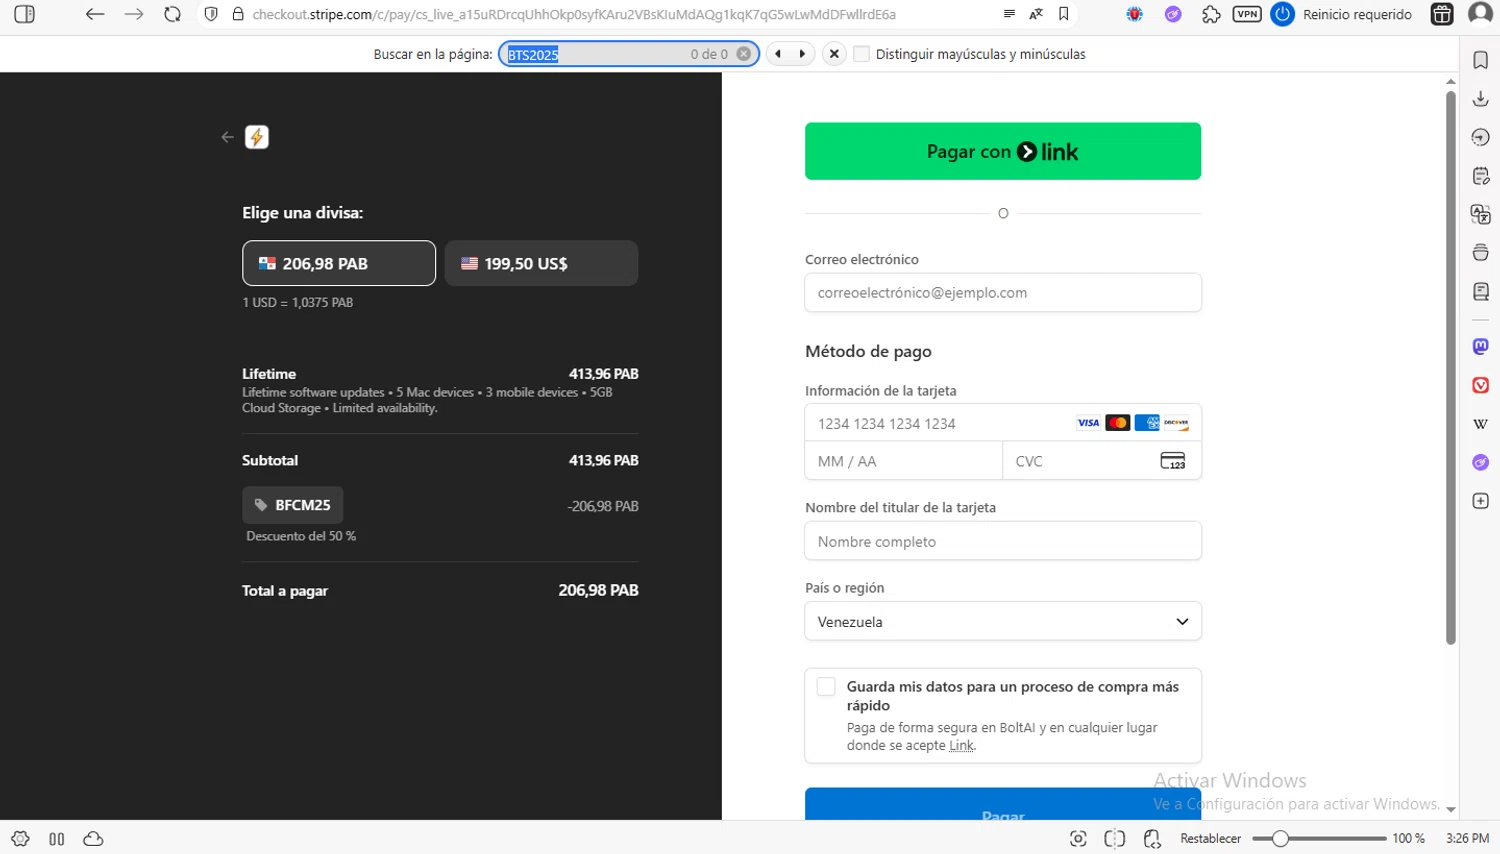This screenshot has height=854, width=1500.
Task: Clear the find-in-page search field
Action: point(744,54)
